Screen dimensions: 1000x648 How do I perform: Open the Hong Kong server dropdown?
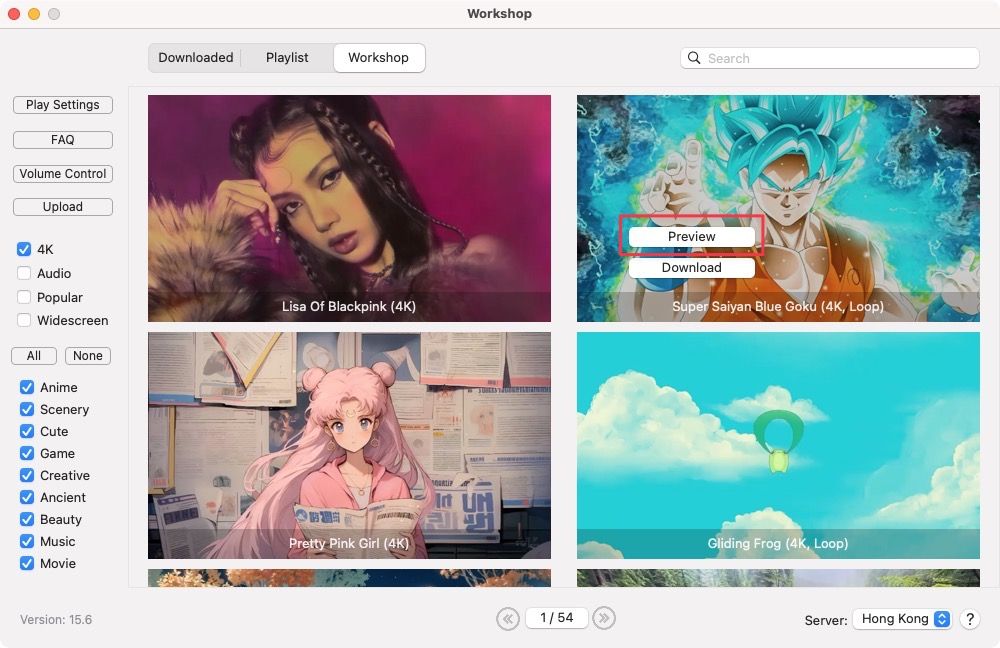point(900,618)
